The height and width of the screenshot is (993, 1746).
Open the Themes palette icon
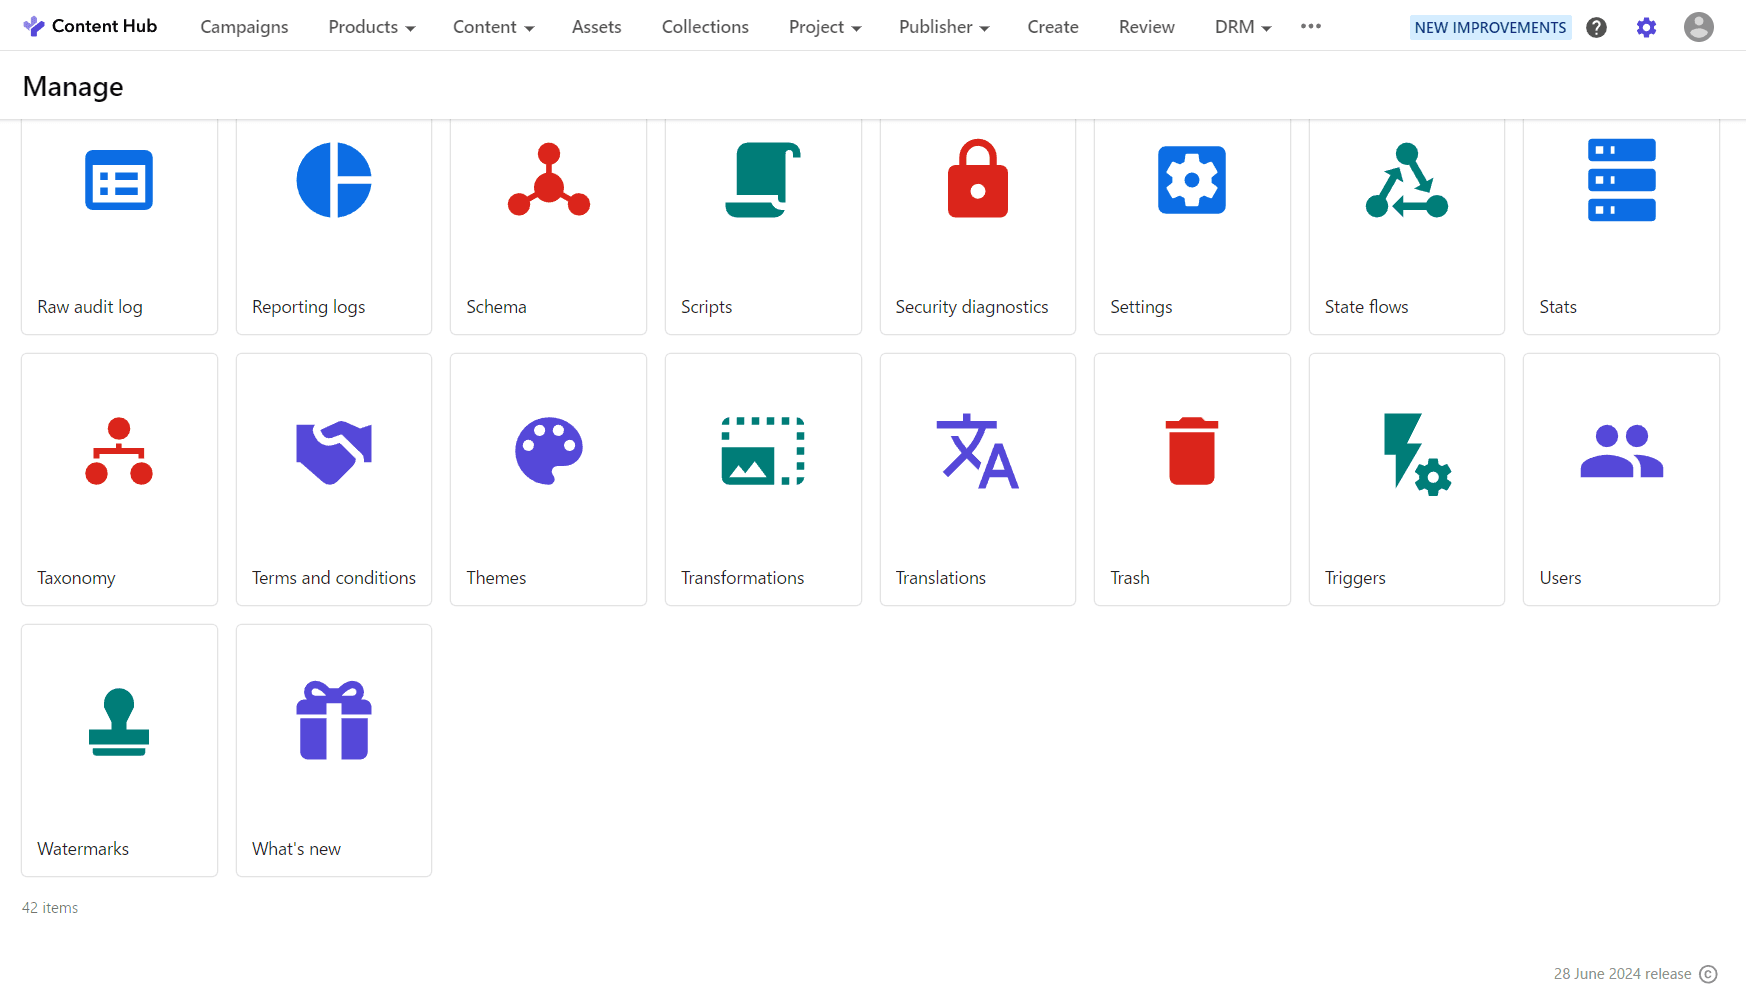[548, 451]
